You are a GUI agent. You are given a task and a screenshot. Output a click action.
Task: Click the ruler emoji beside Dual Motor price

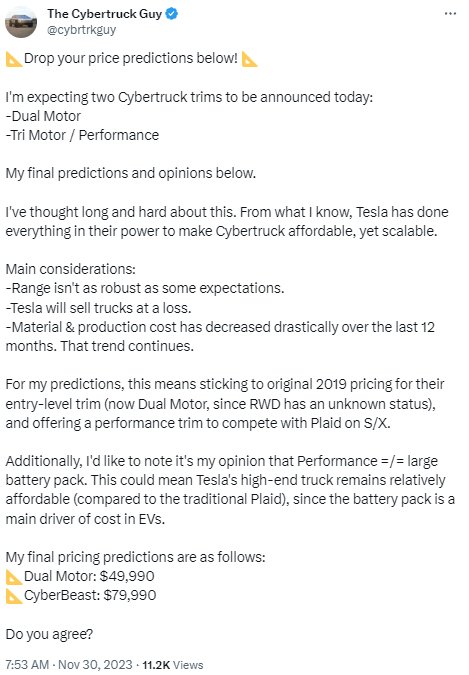pyautogui.click(x=14, y=577)
